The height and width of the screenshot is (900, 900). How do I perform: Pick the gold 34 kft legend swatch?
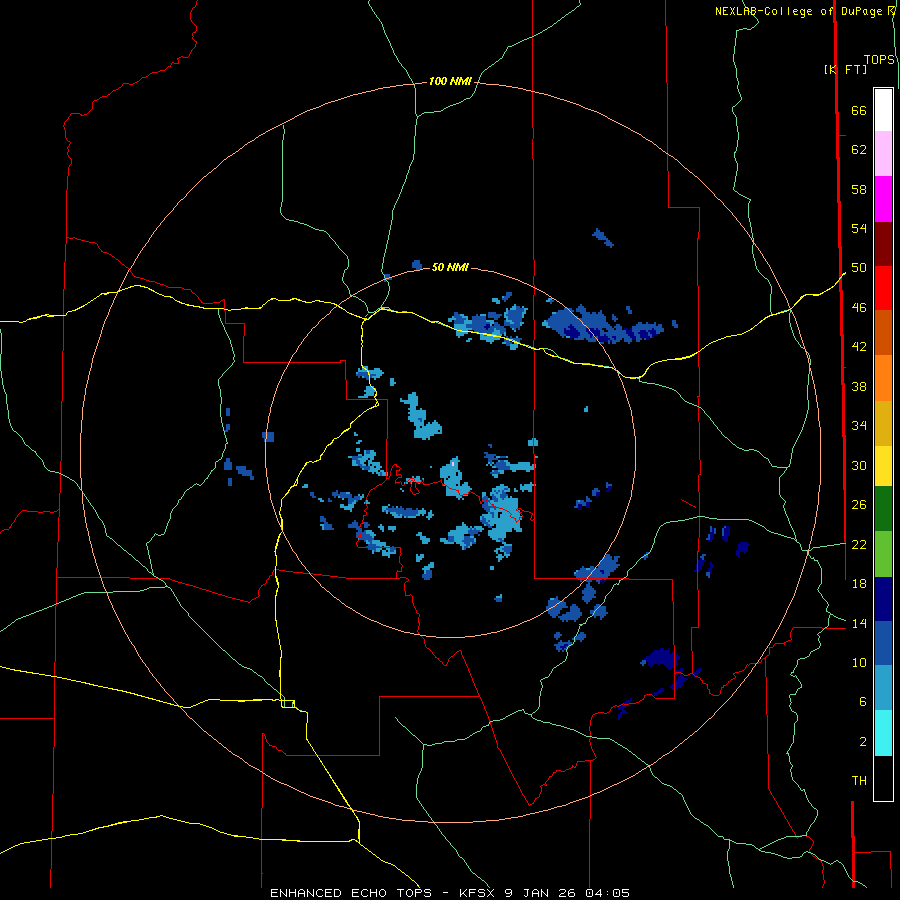click(883, 422)
